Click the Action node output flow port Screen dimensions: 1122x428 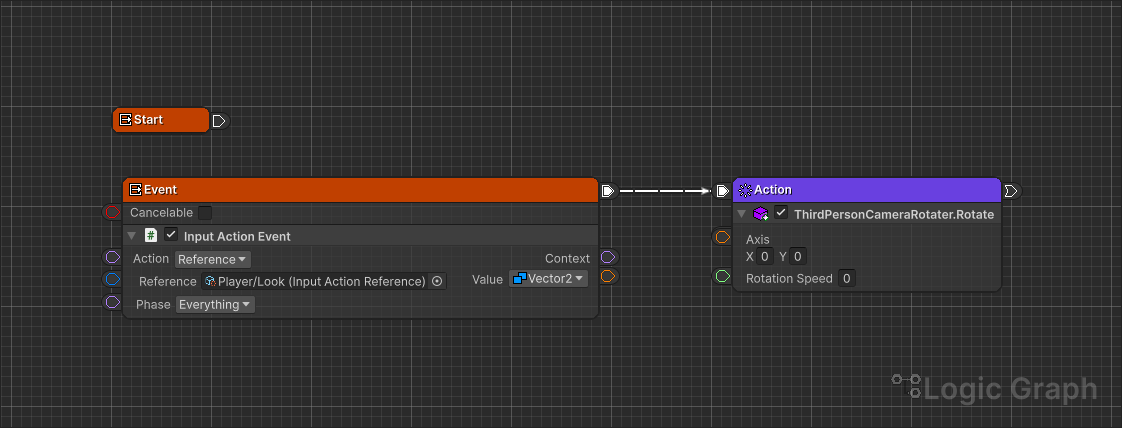(x=1011, y=190)
